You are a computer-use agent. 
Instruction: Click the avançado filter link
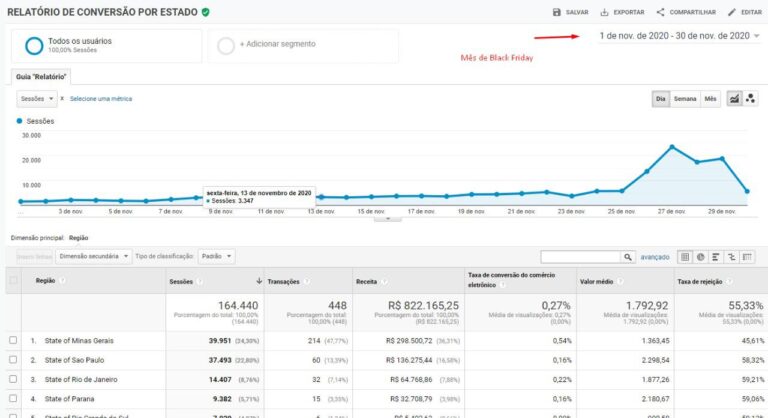pos(655,257)
